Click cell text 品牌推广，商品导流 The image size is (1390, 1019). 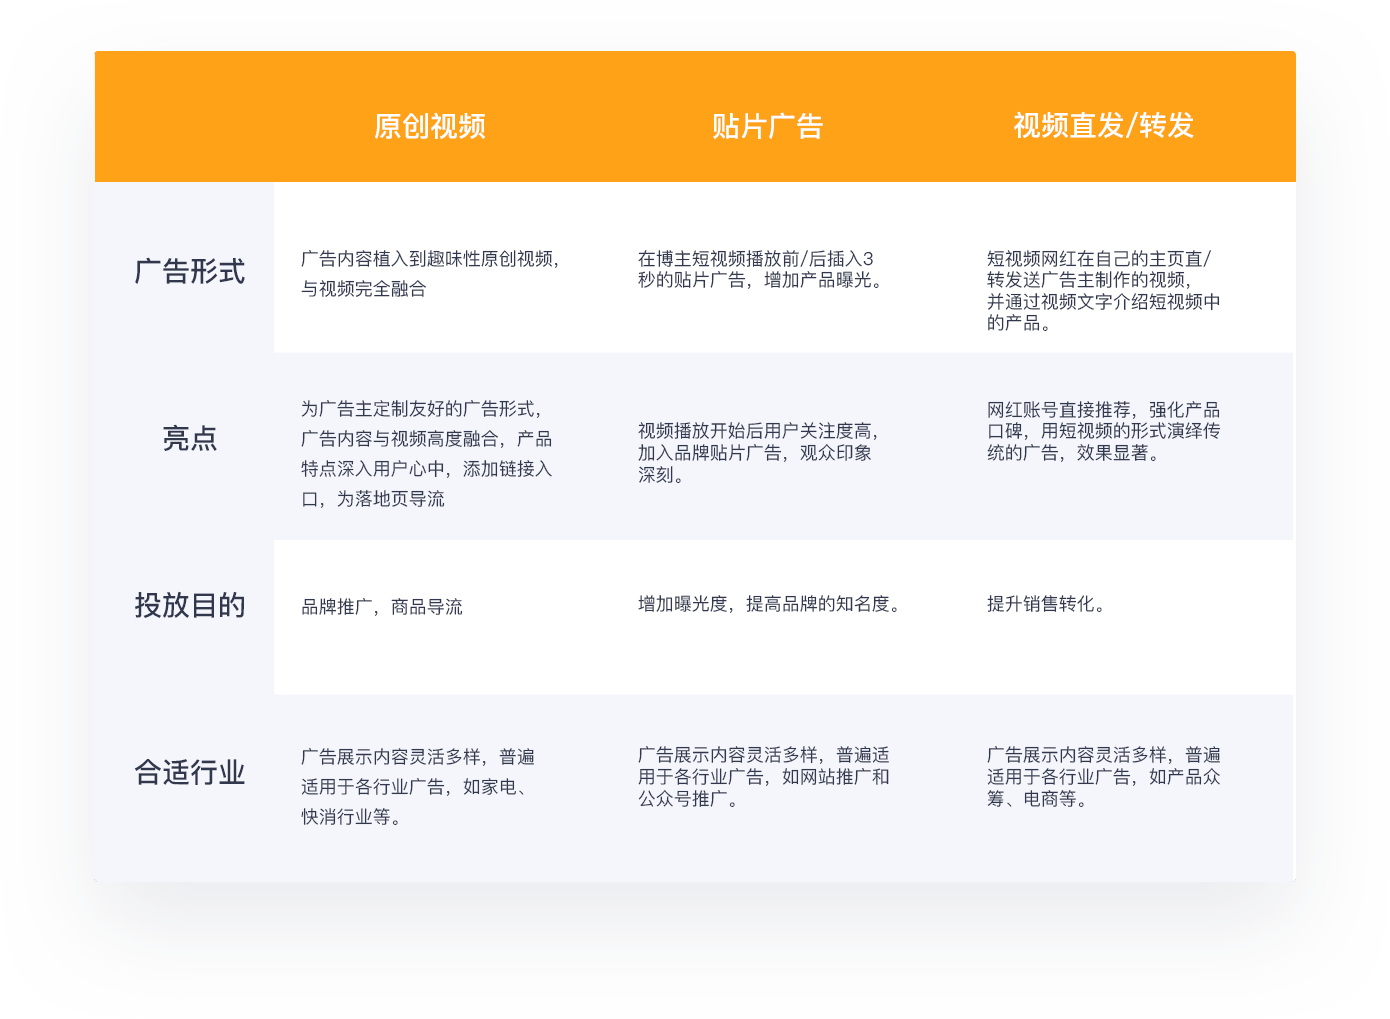382,606
